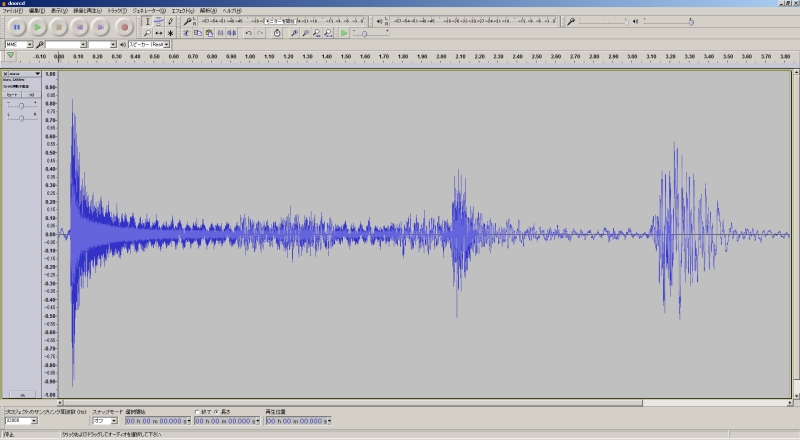
Task: Select the Time Shift tool
Action: [159, 33]
